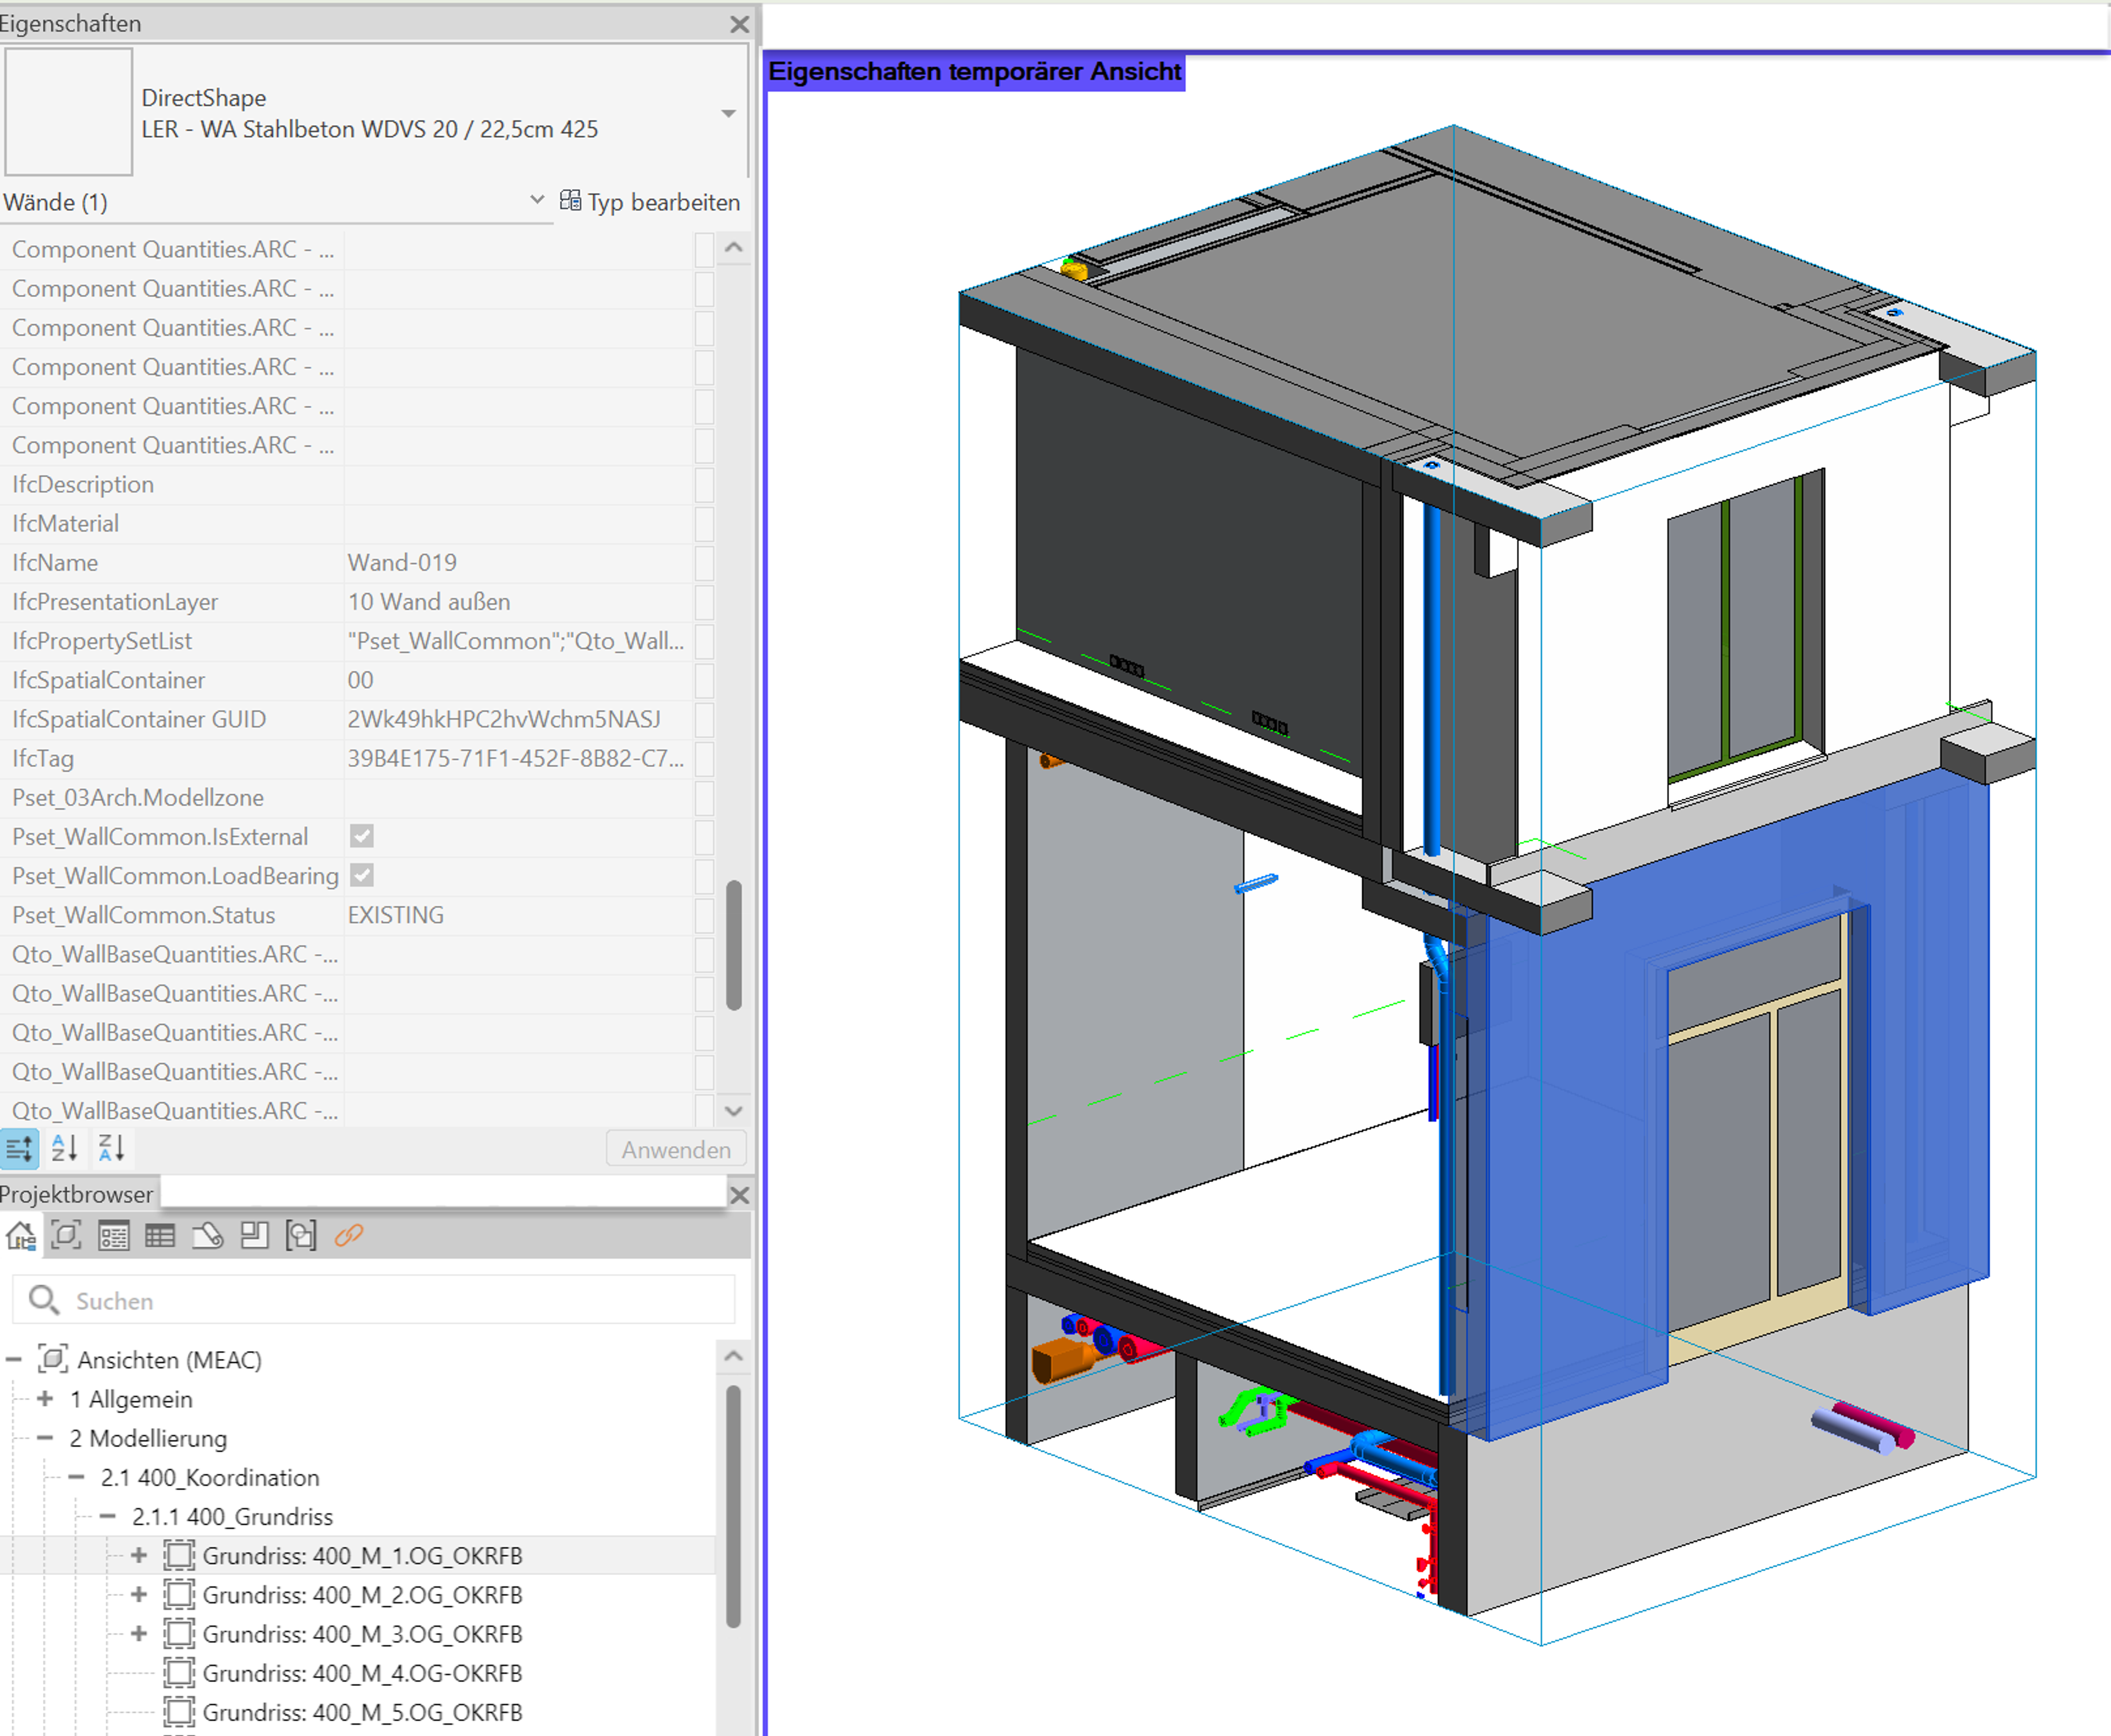Select Grundriss: 400_M_2.OG_OKRFB view
The height and width of the screenshot is (1736, 2111).
coord(362,1594)
